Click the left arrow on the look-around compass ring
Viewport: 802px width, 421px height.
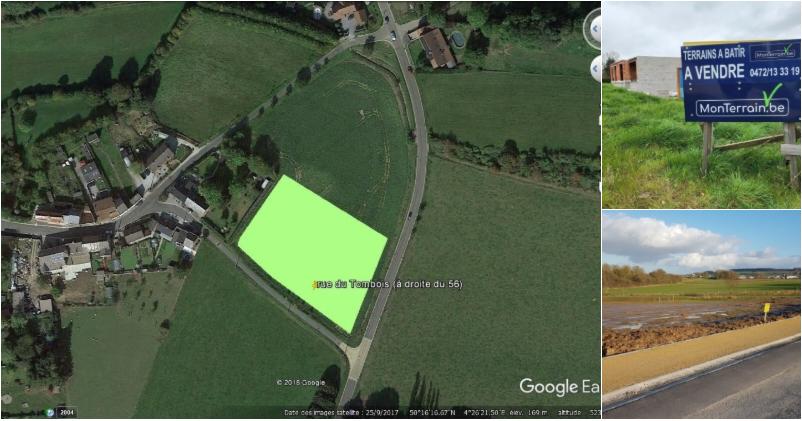point(595,29)
